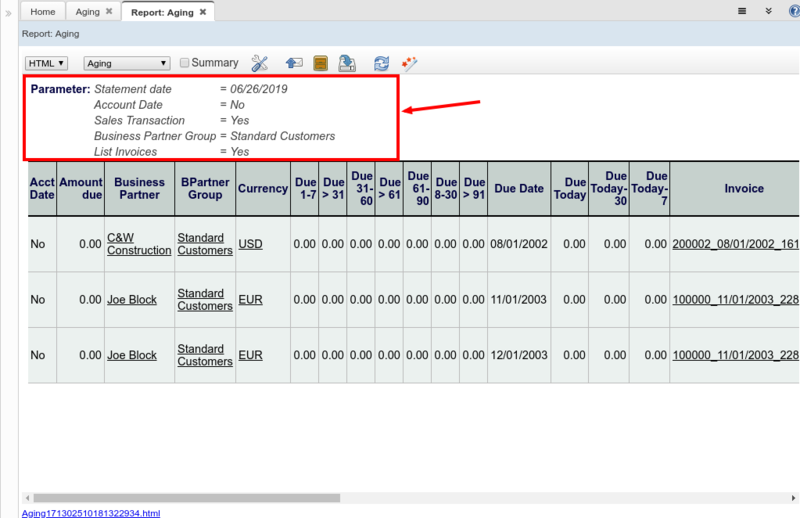Expand the left side panel arrow
Image resolution: width=800 pixels, height=518 pixels.
click(x=8, y=13)
